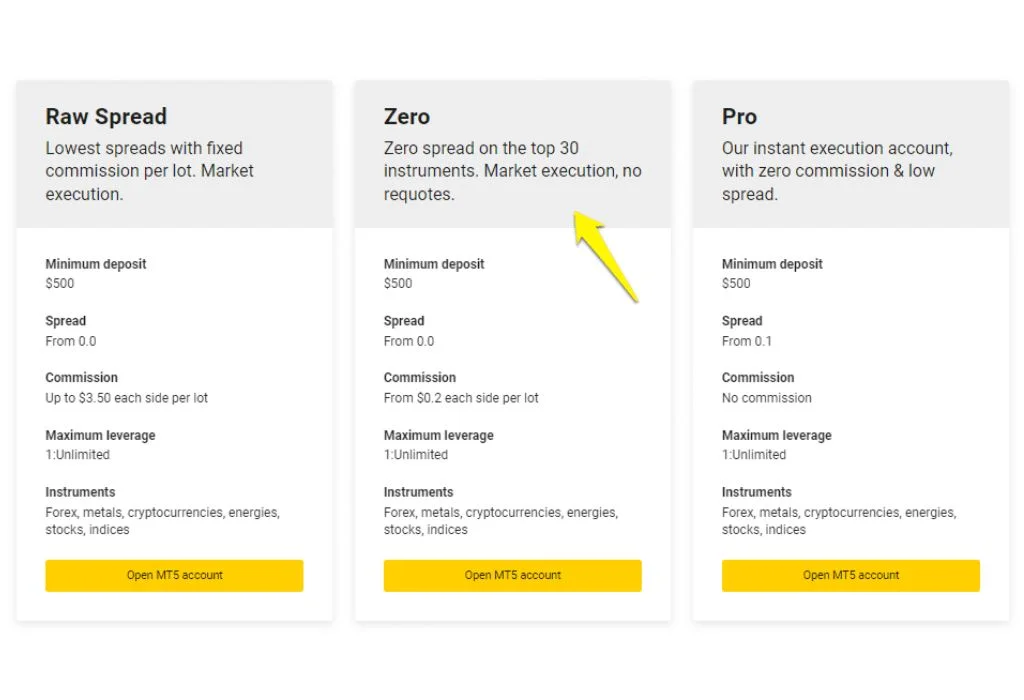Click the Open MT5 account button under Pro

(850, 575)
